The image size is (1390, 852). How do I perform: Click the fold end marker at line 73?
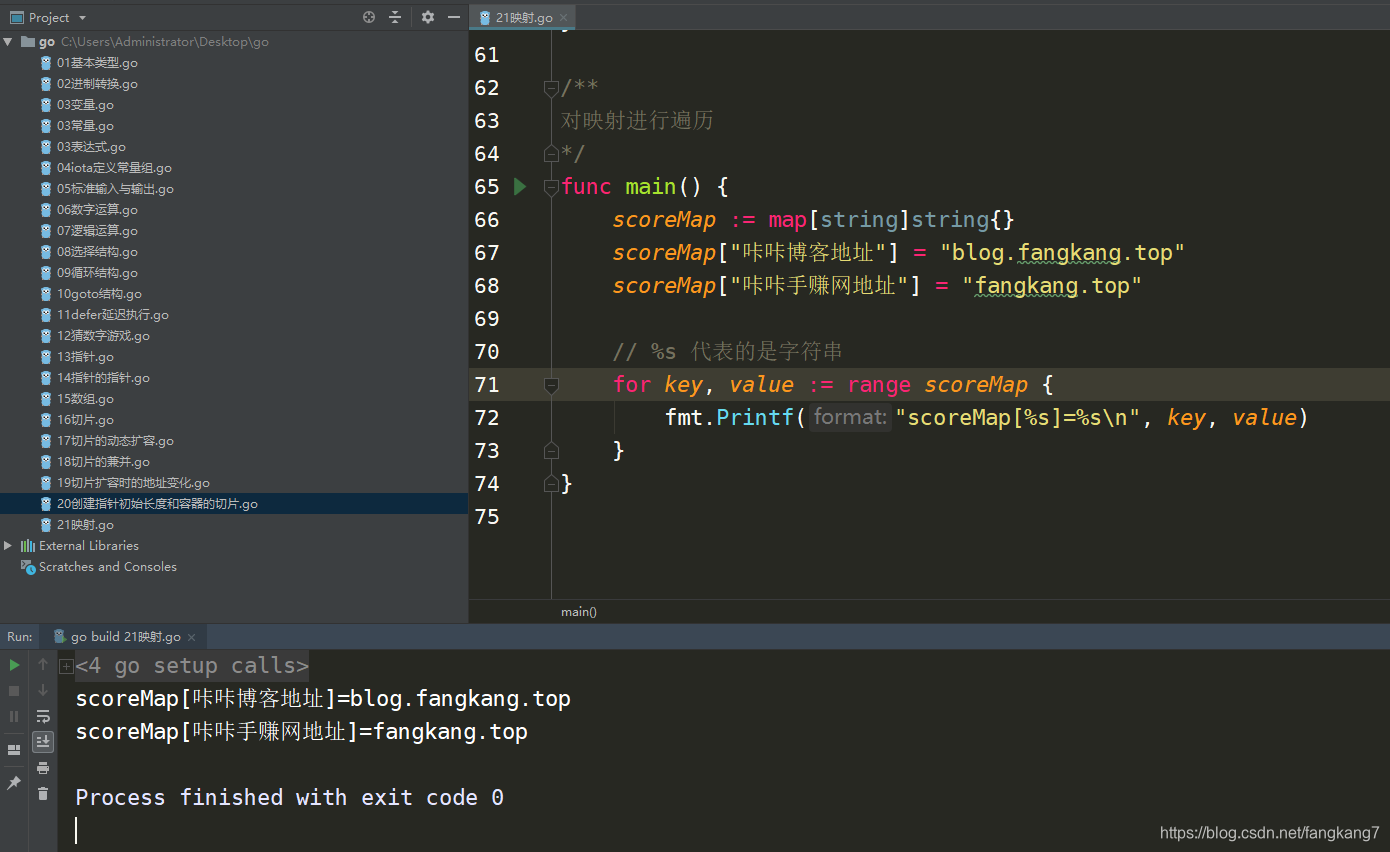point(551,451)
